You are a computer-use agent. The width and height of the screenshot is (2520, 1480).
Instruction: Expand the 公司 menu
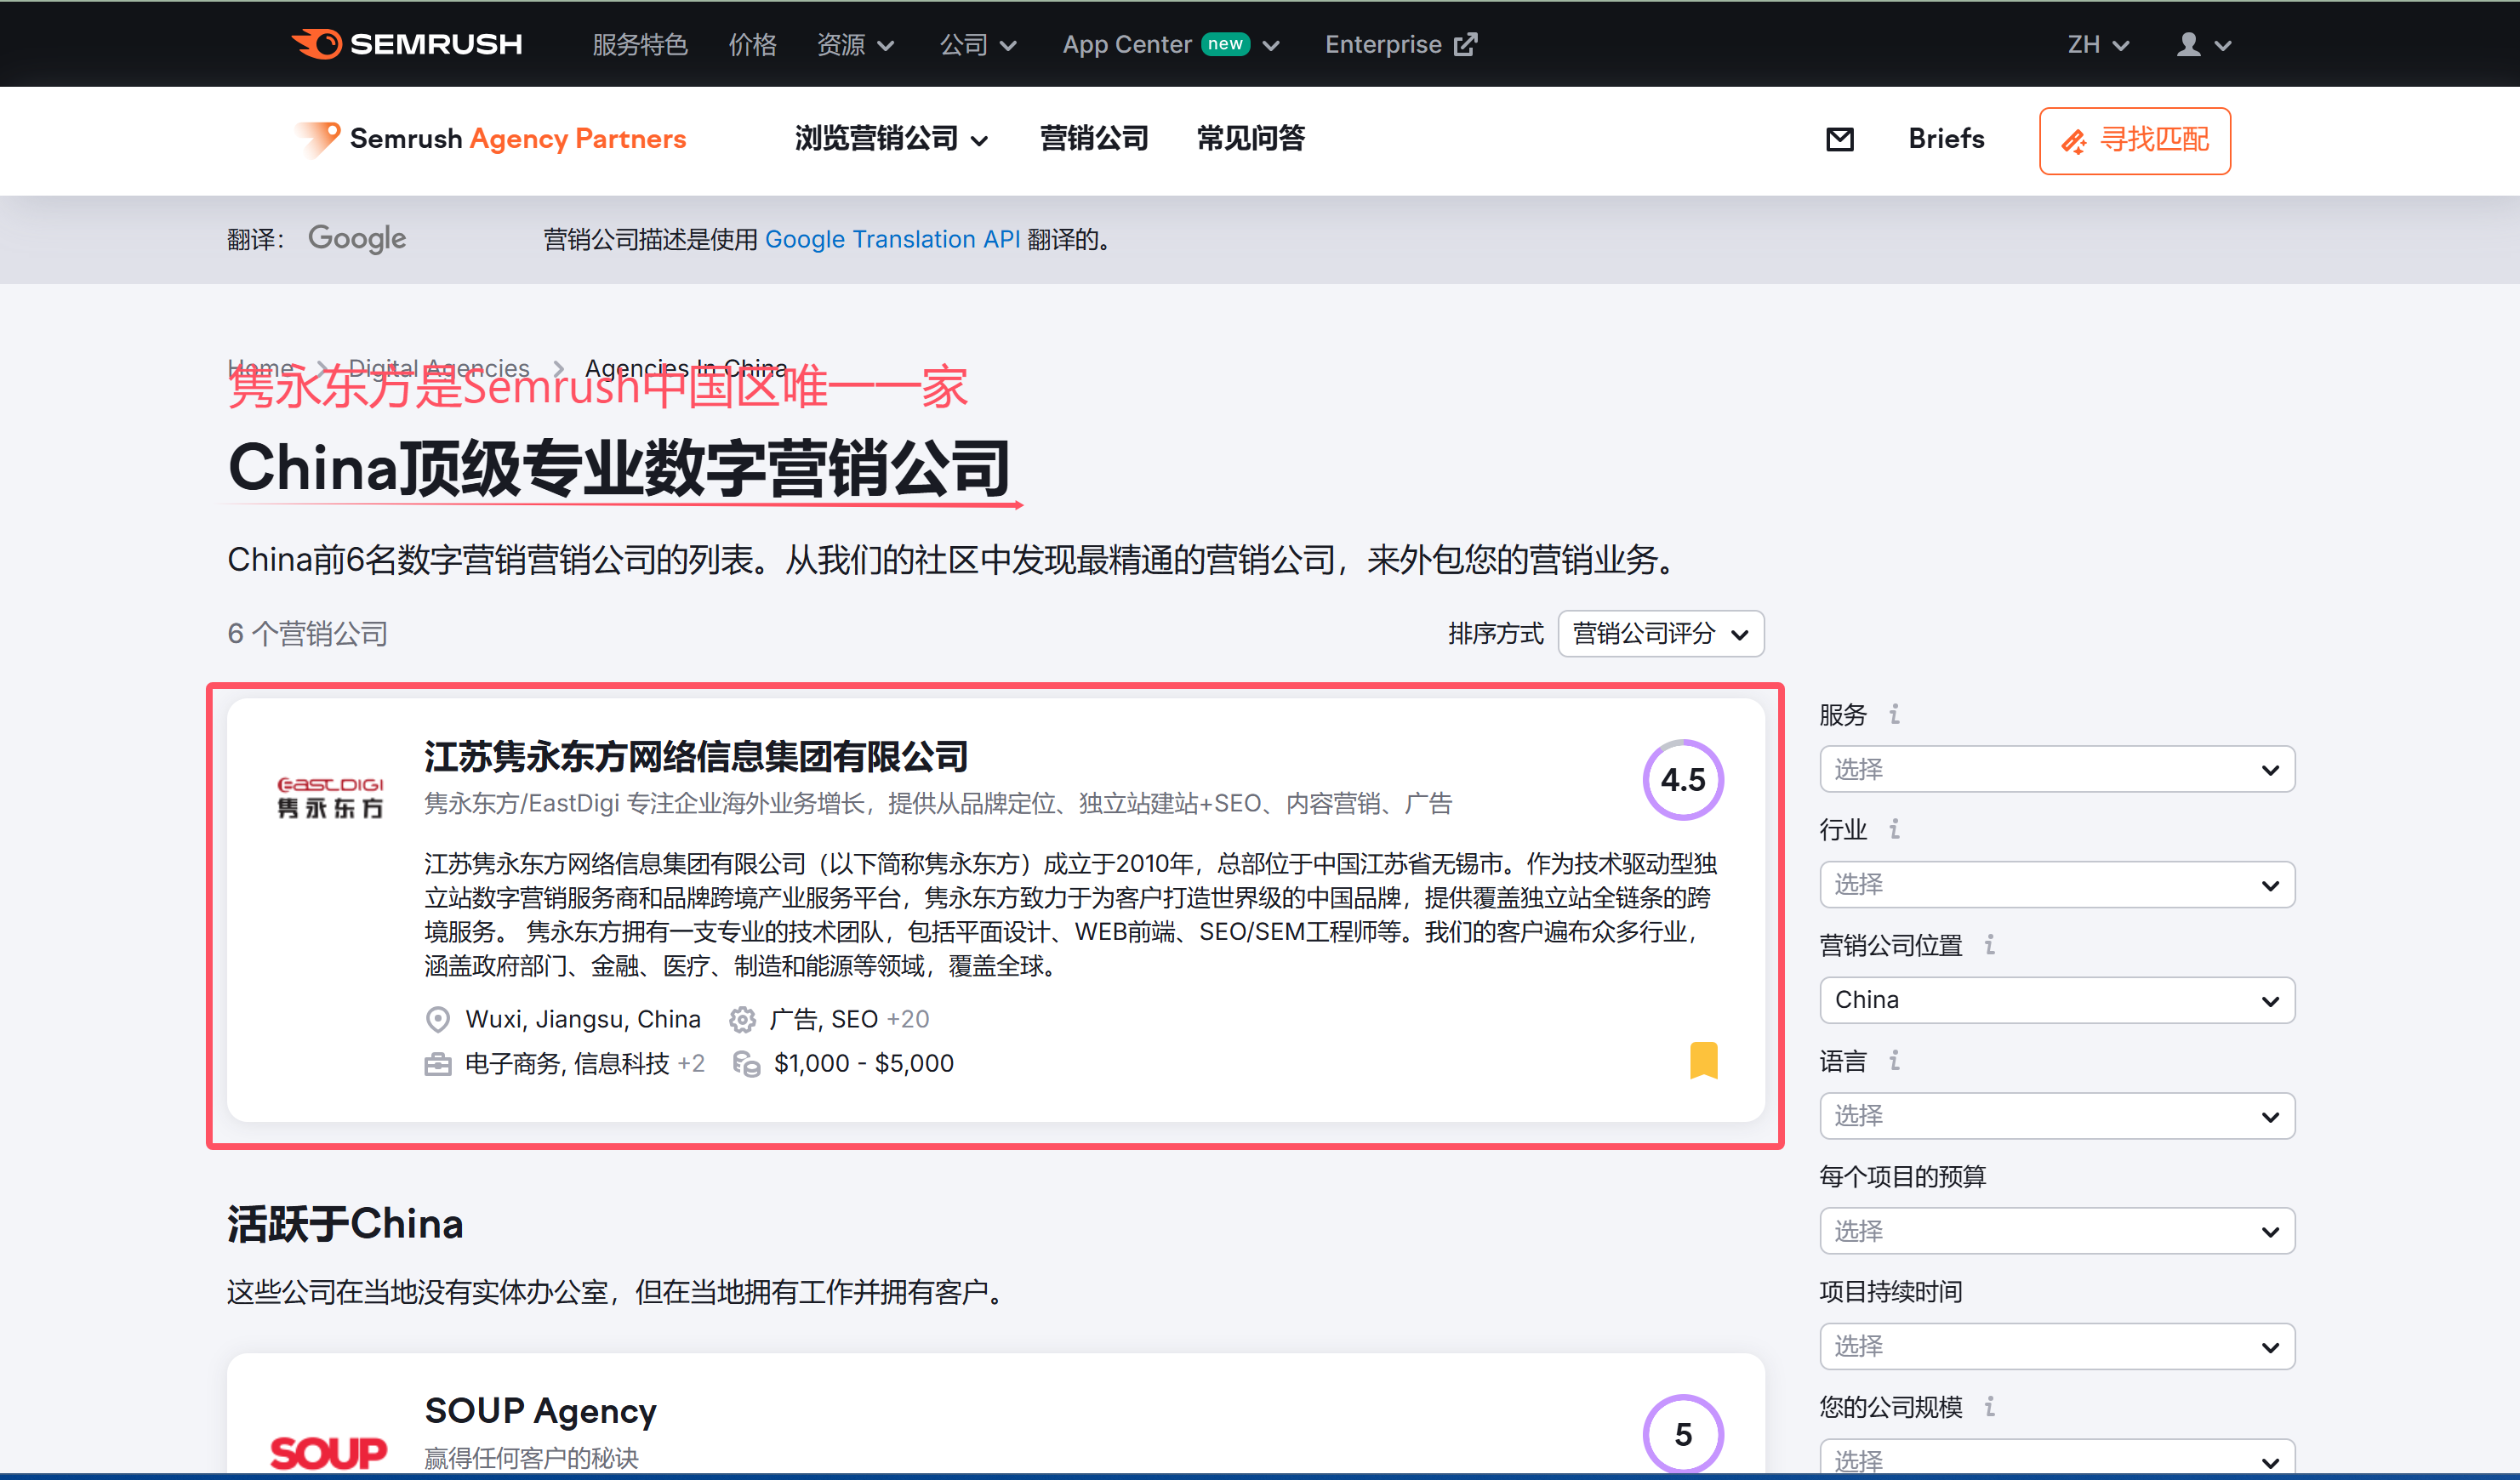coord(978,44)
